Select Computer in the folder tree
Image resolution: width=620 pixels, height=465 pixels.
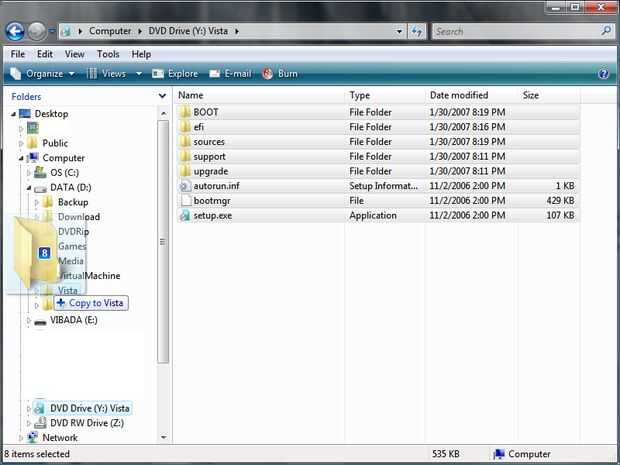tap(63, 158)
